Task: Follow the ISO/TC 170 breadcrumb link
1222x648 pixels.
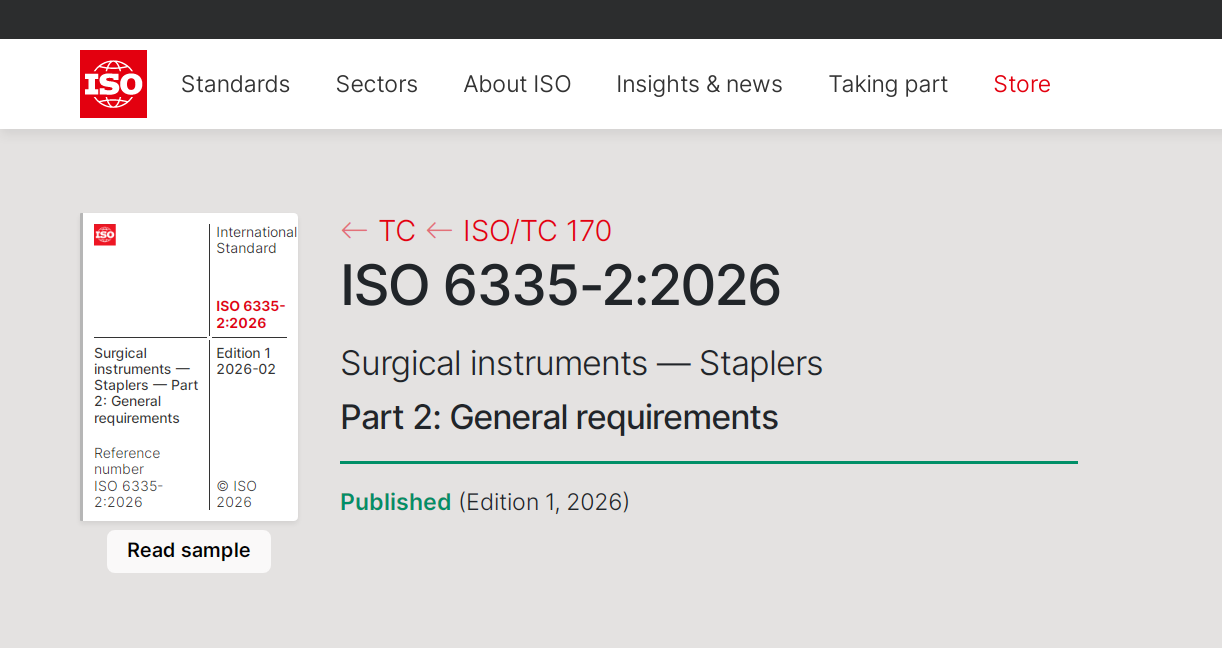Action: click(x=537, y=231)
